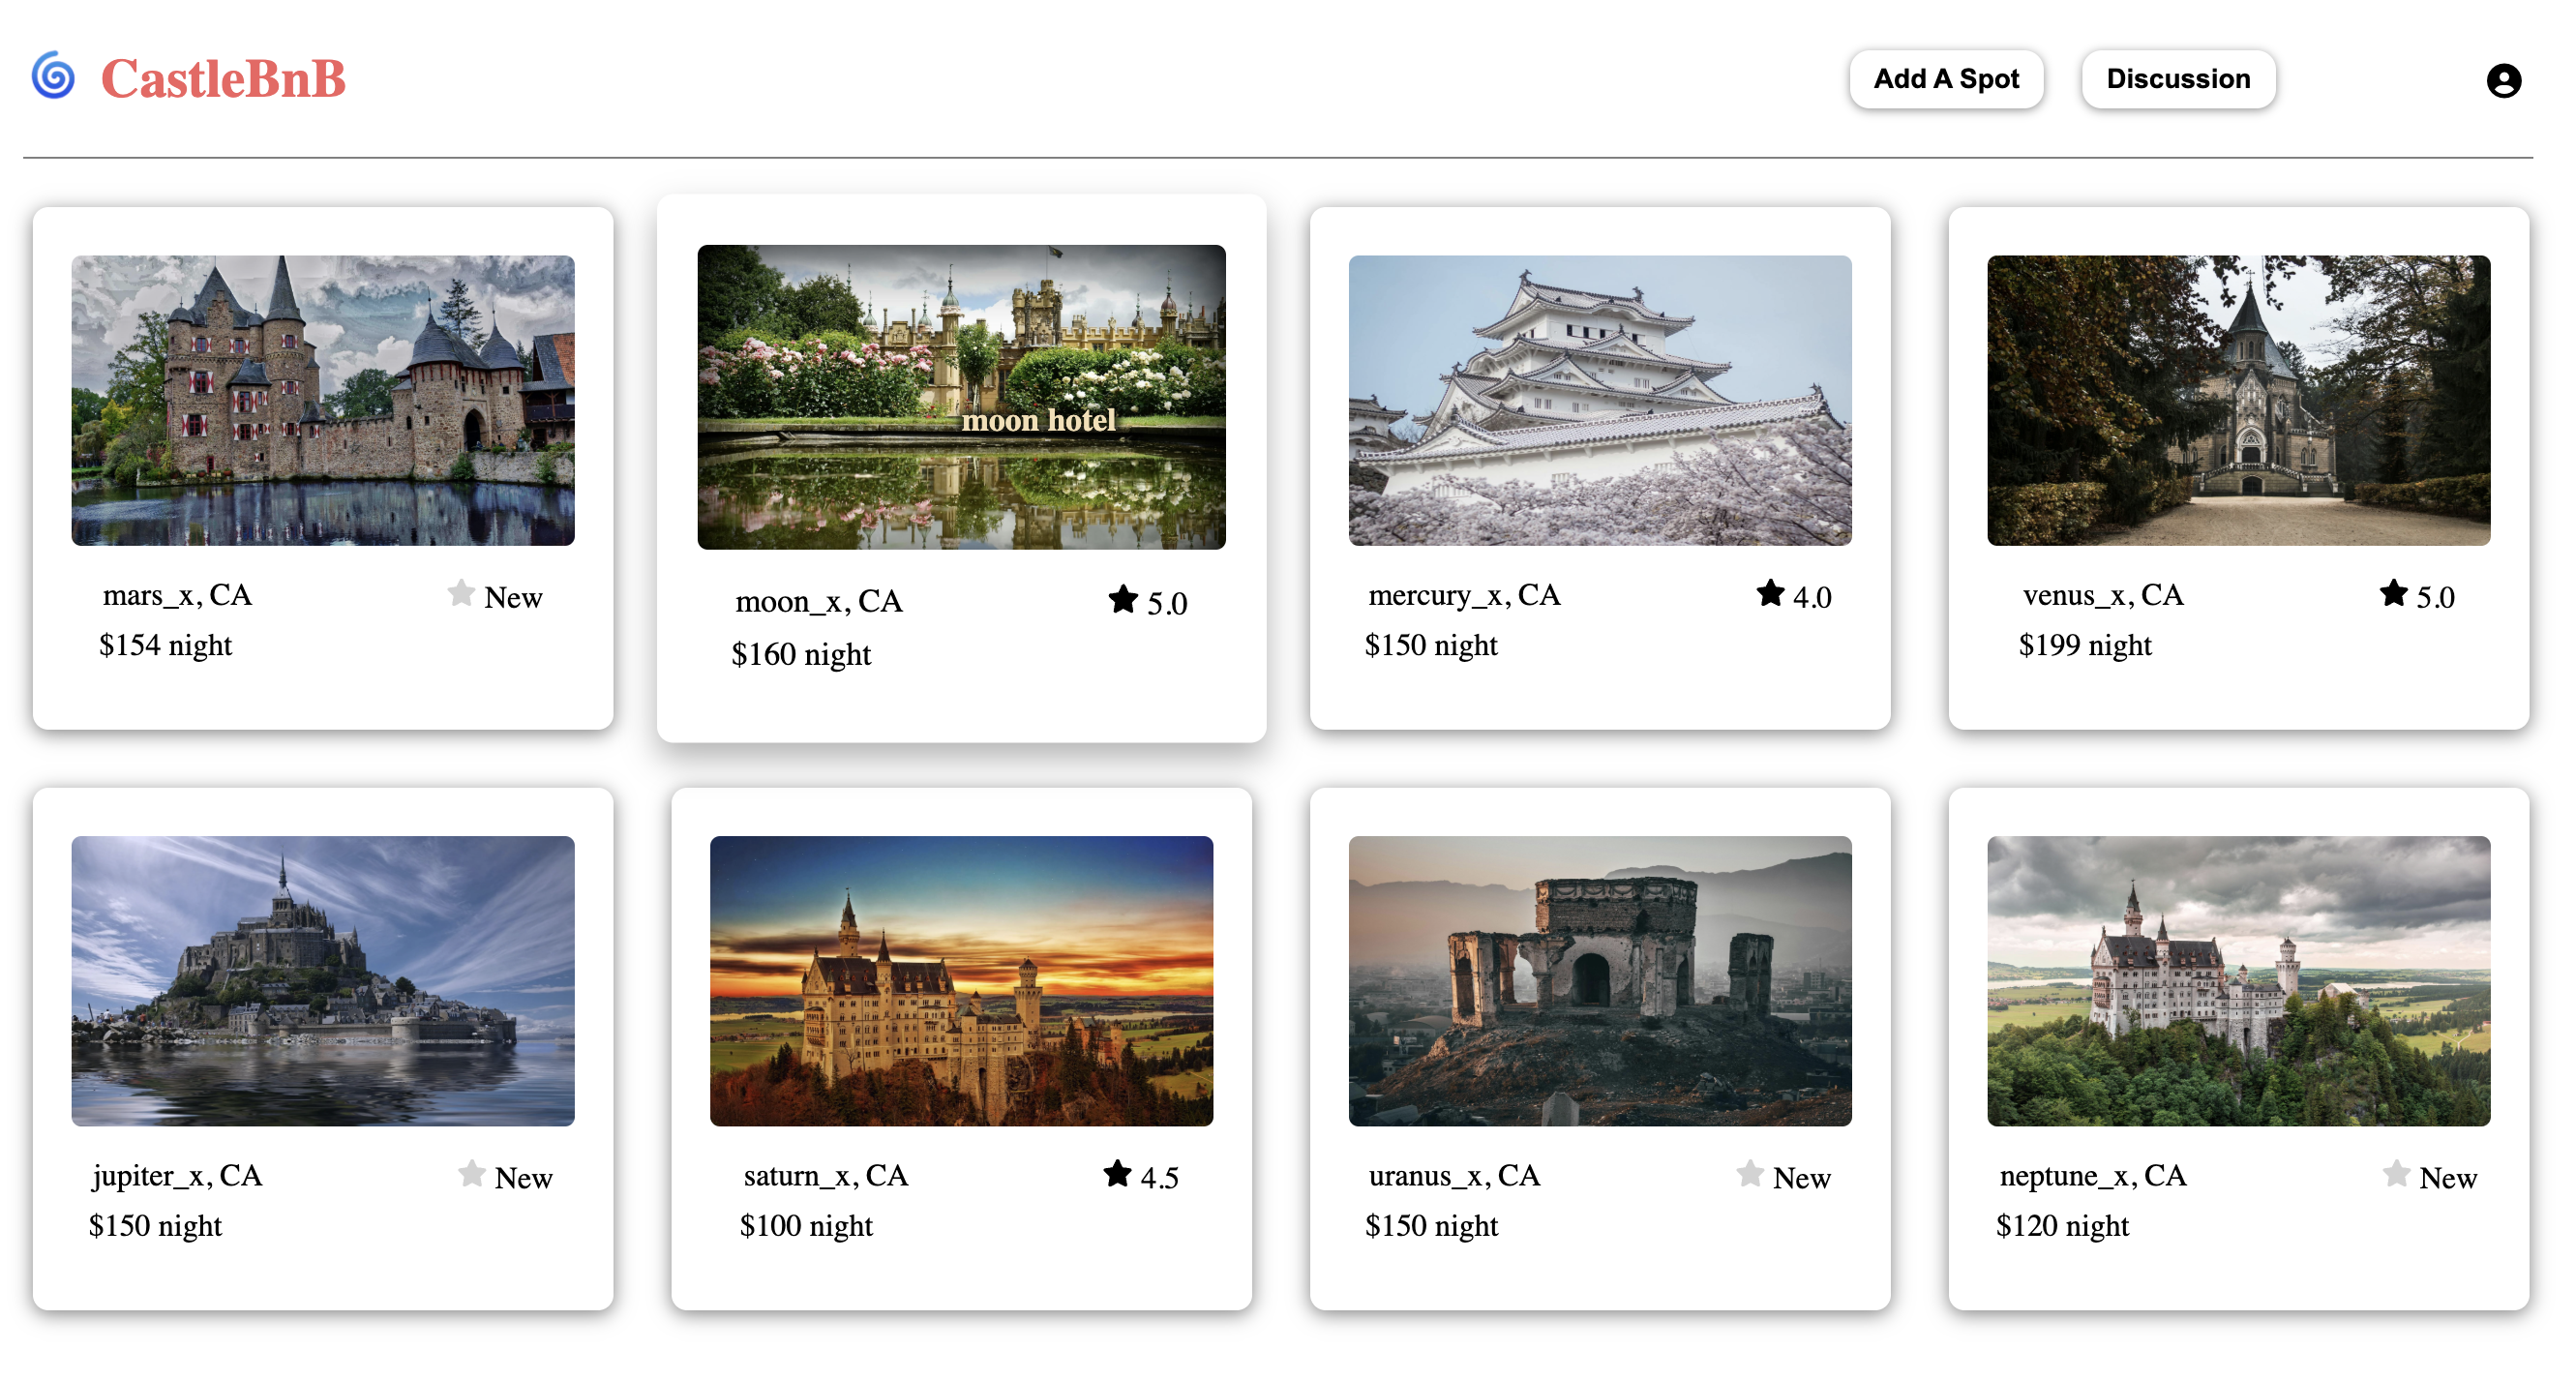Click the star next to saturn_x 4.5
The height and width of the screenshot is (1380, 2576).
[x=1117, y=1173]
